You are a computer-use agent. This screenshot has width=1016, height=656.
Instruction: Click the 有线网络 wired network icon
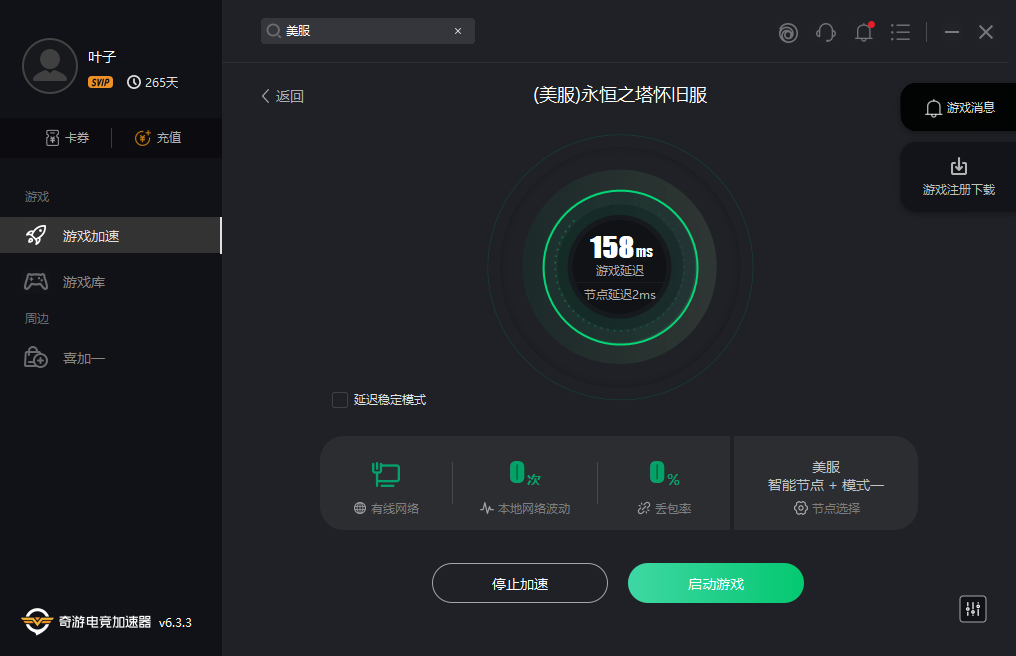tap(386, 474)
